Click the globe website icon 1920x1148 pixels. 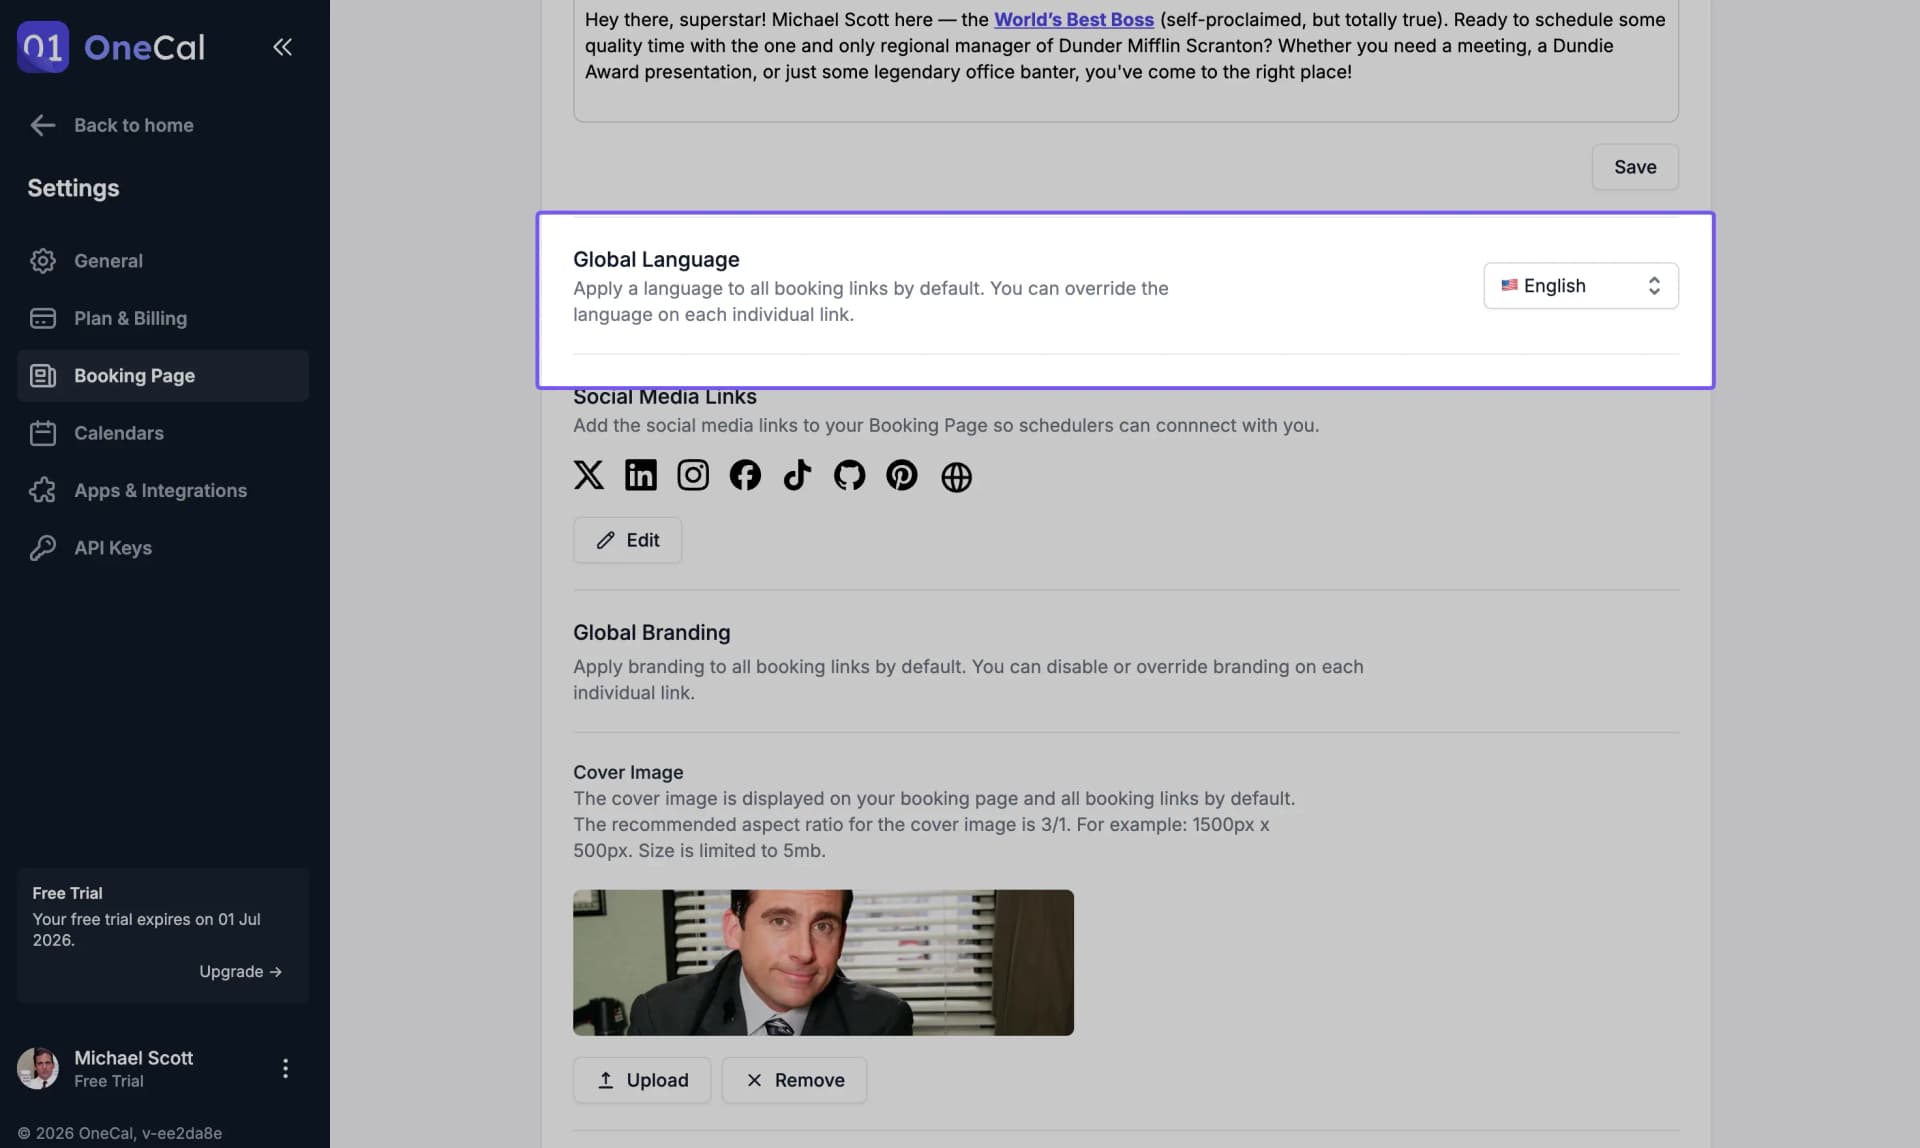pyautogui.click(x=956, y=477)
